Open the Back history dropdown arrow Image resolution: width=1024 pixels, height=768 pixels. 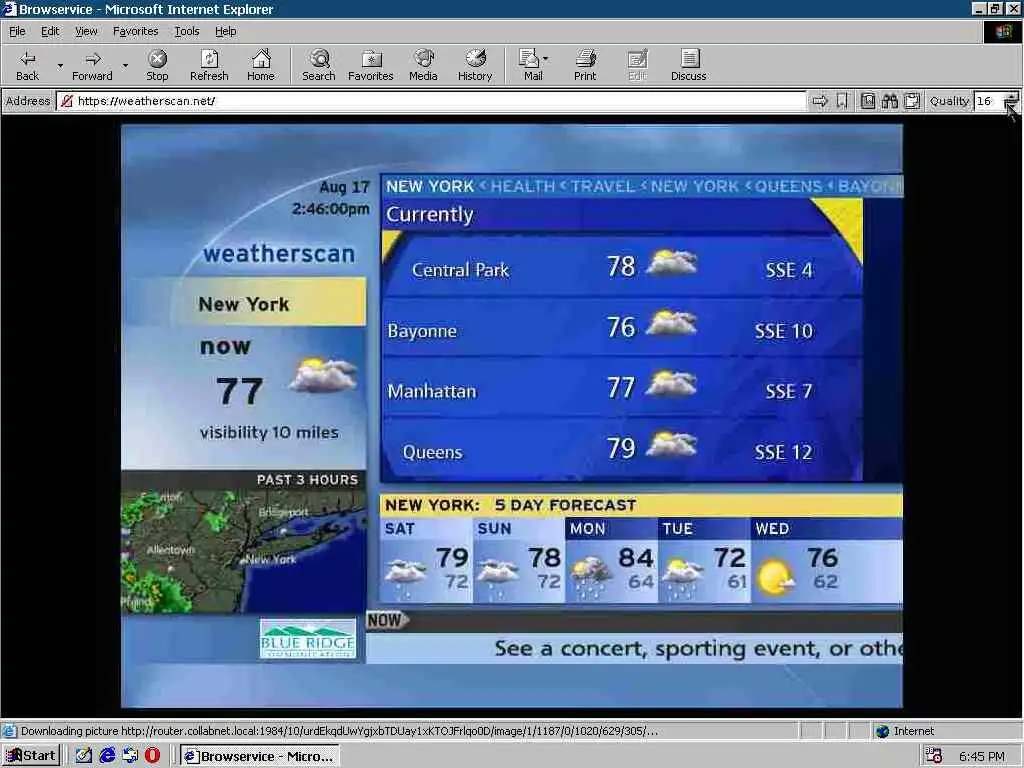point(60,65)
